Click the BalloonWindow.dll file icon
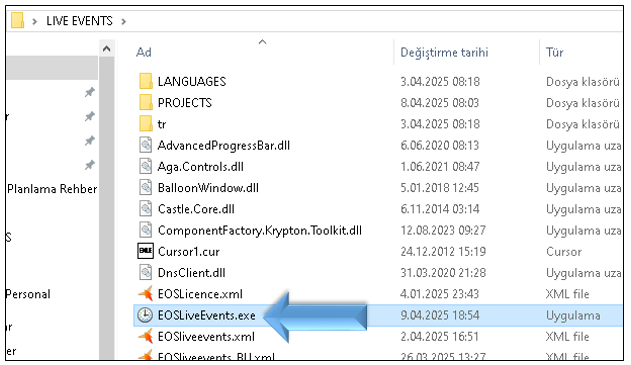 [146, 188]
